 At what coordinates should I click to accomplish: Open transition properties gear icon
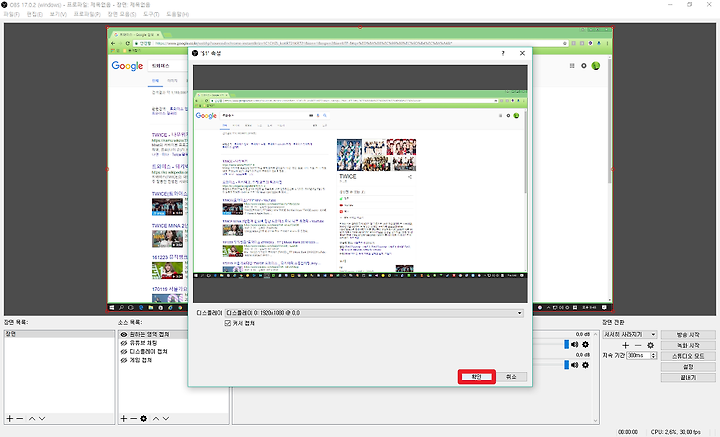(650, 345)
